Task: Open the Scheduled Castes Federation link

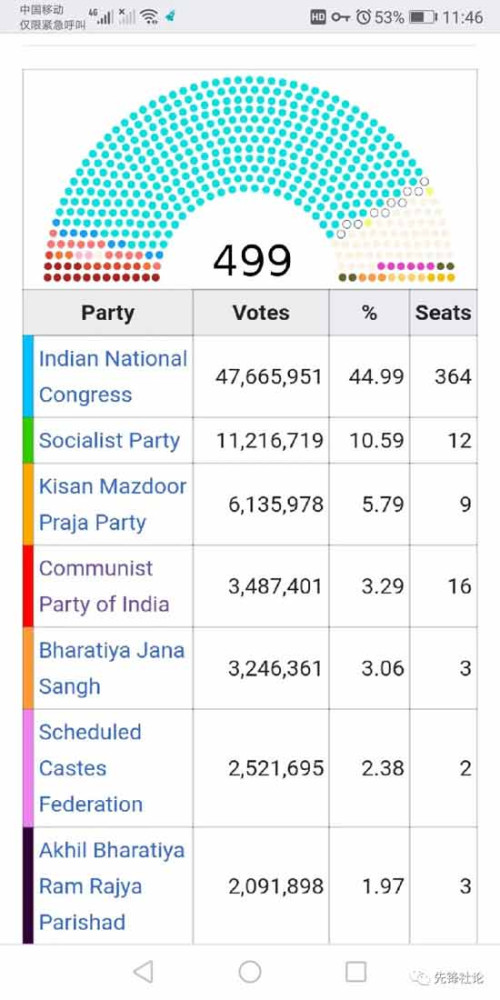Action: [x=91, y=768]
